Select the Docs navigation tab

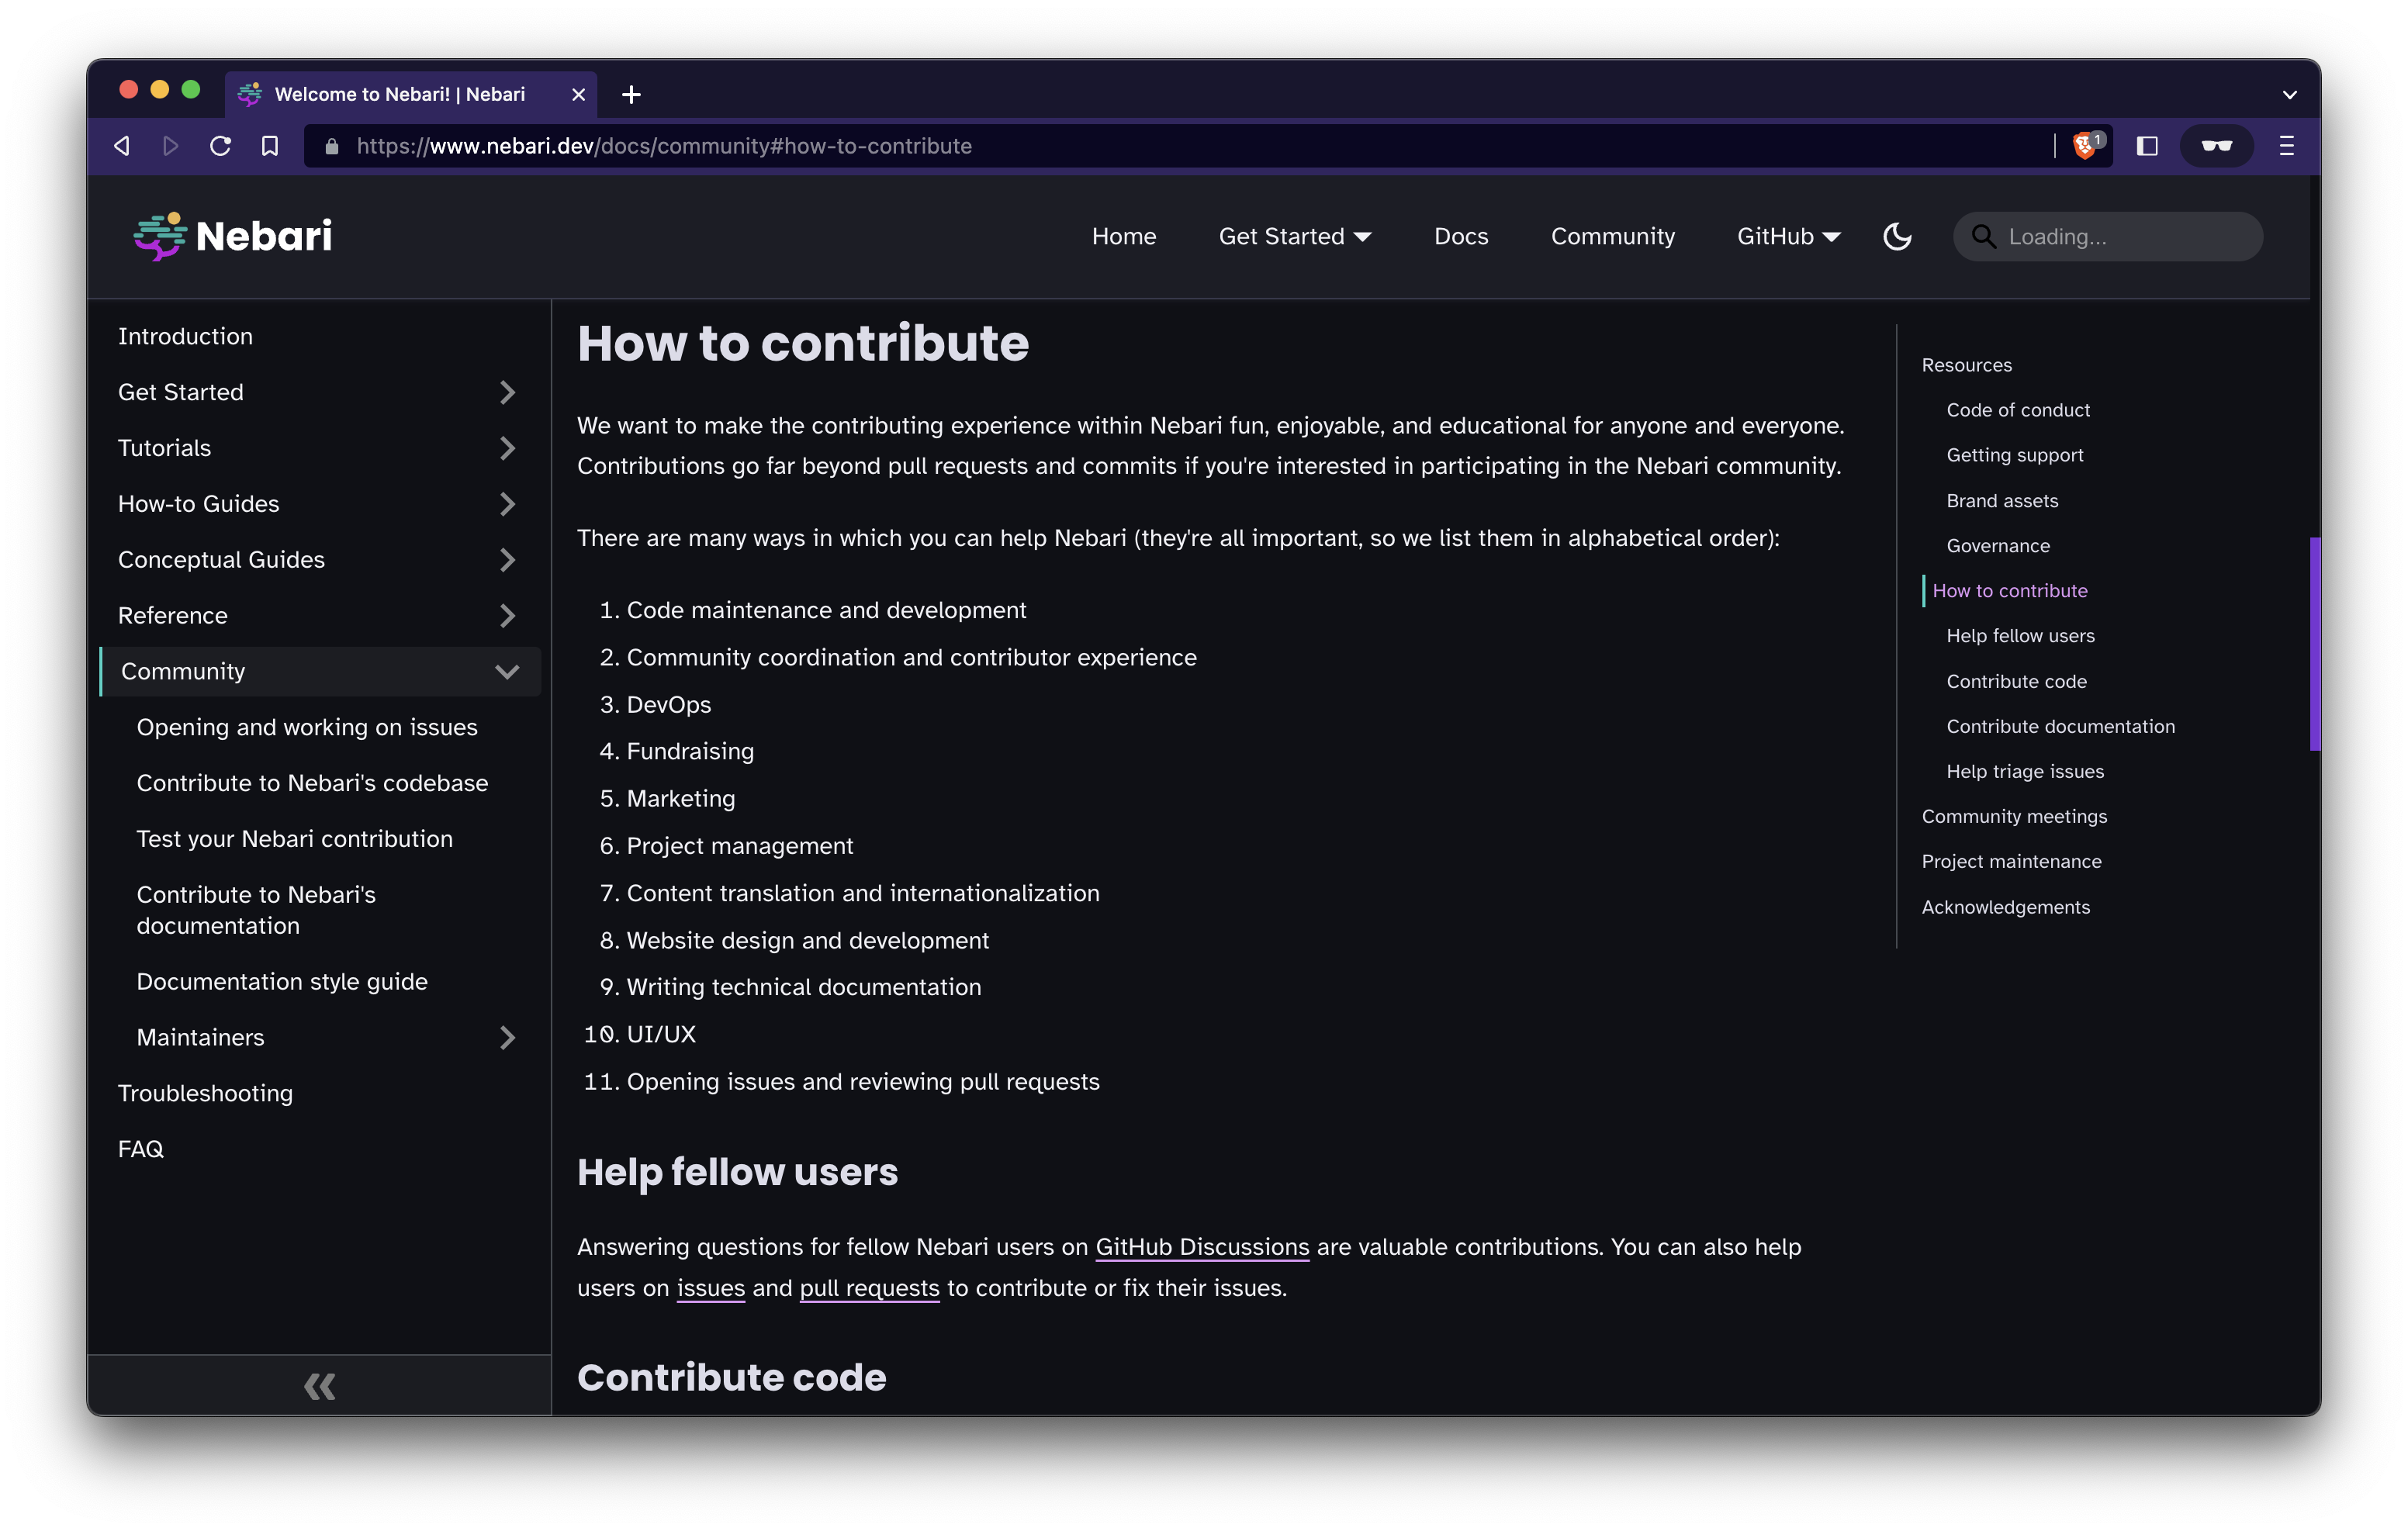pos(1460,235)
